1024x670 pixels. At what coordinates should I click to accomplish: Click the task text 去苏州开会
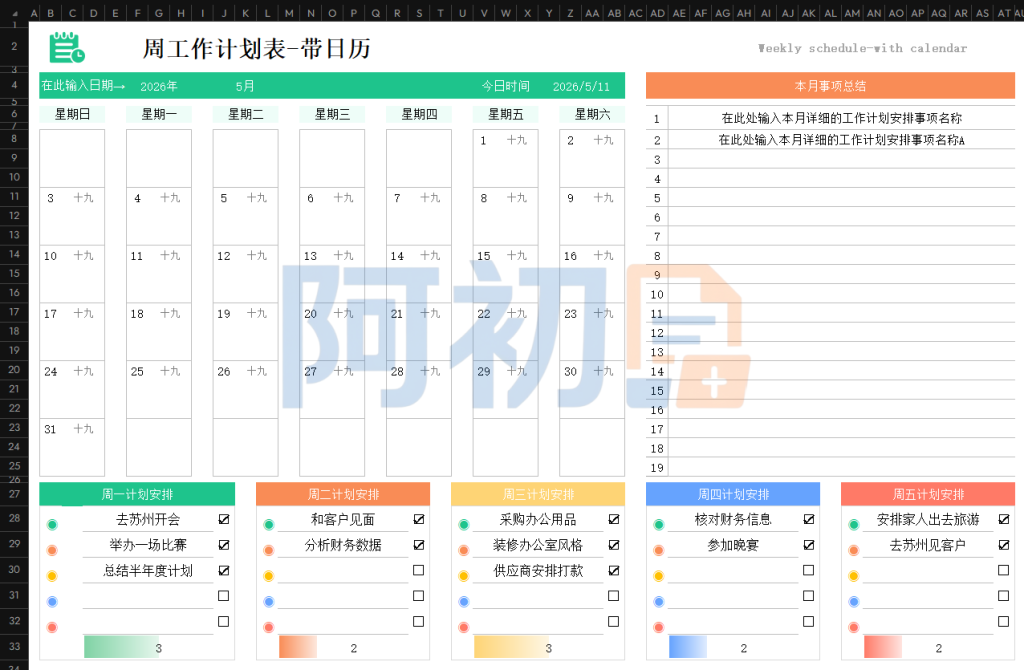[x=148, y=519]
